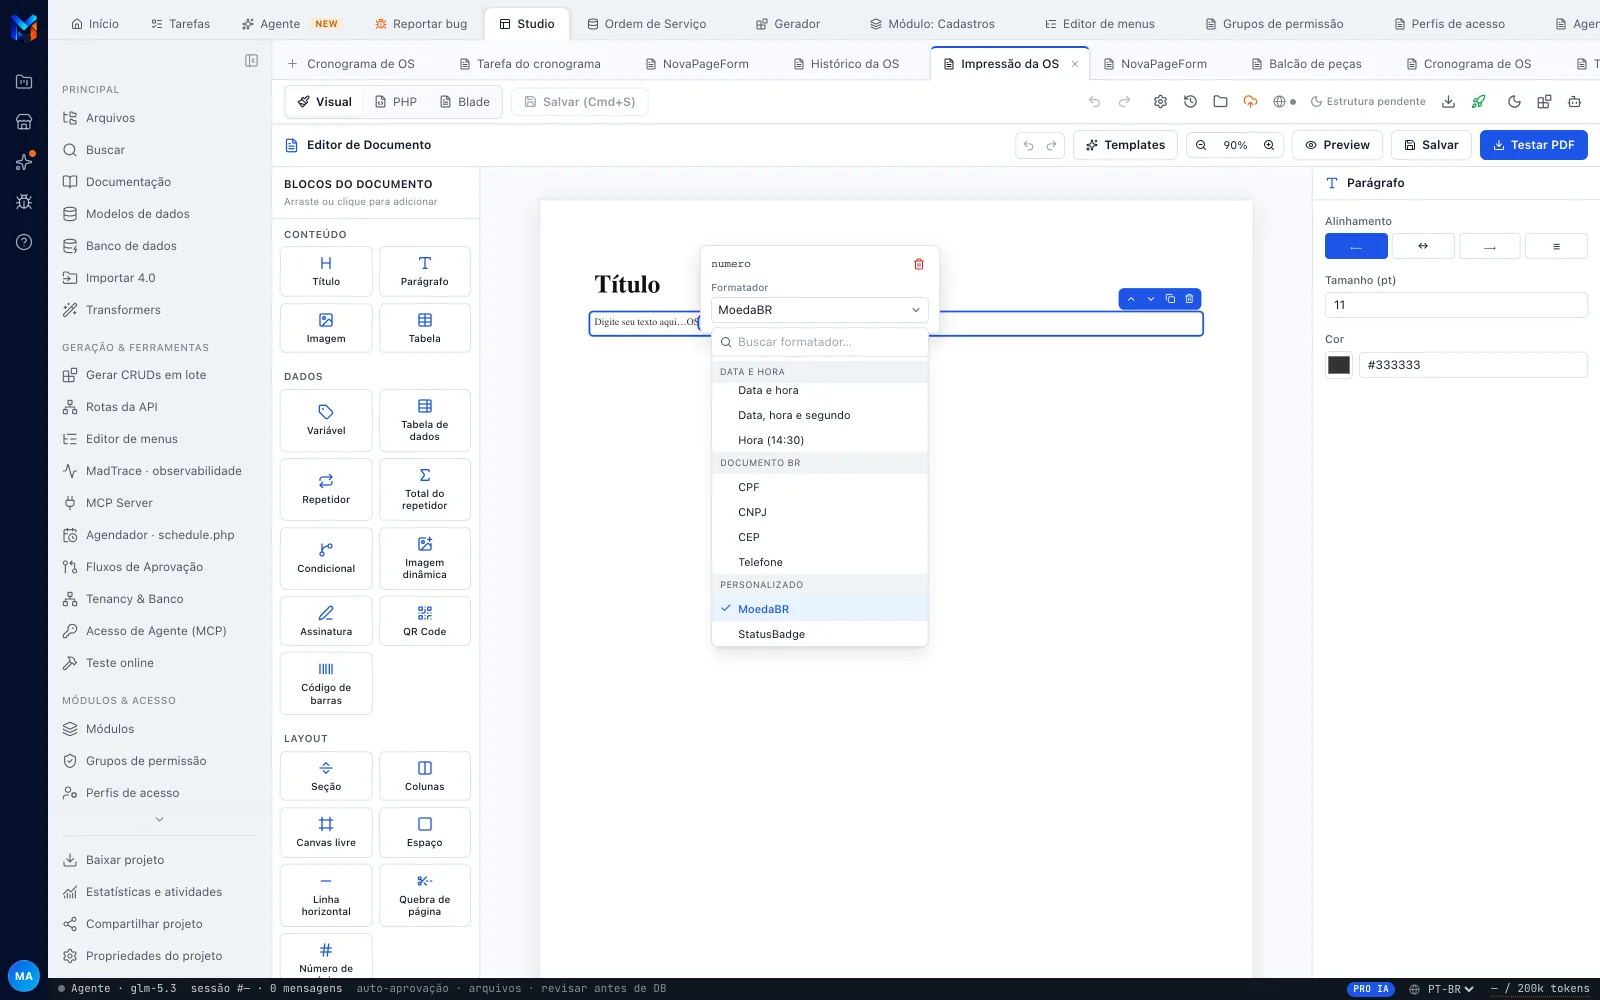
Task: Add a Repetidor block
Action: coord(326,489)
